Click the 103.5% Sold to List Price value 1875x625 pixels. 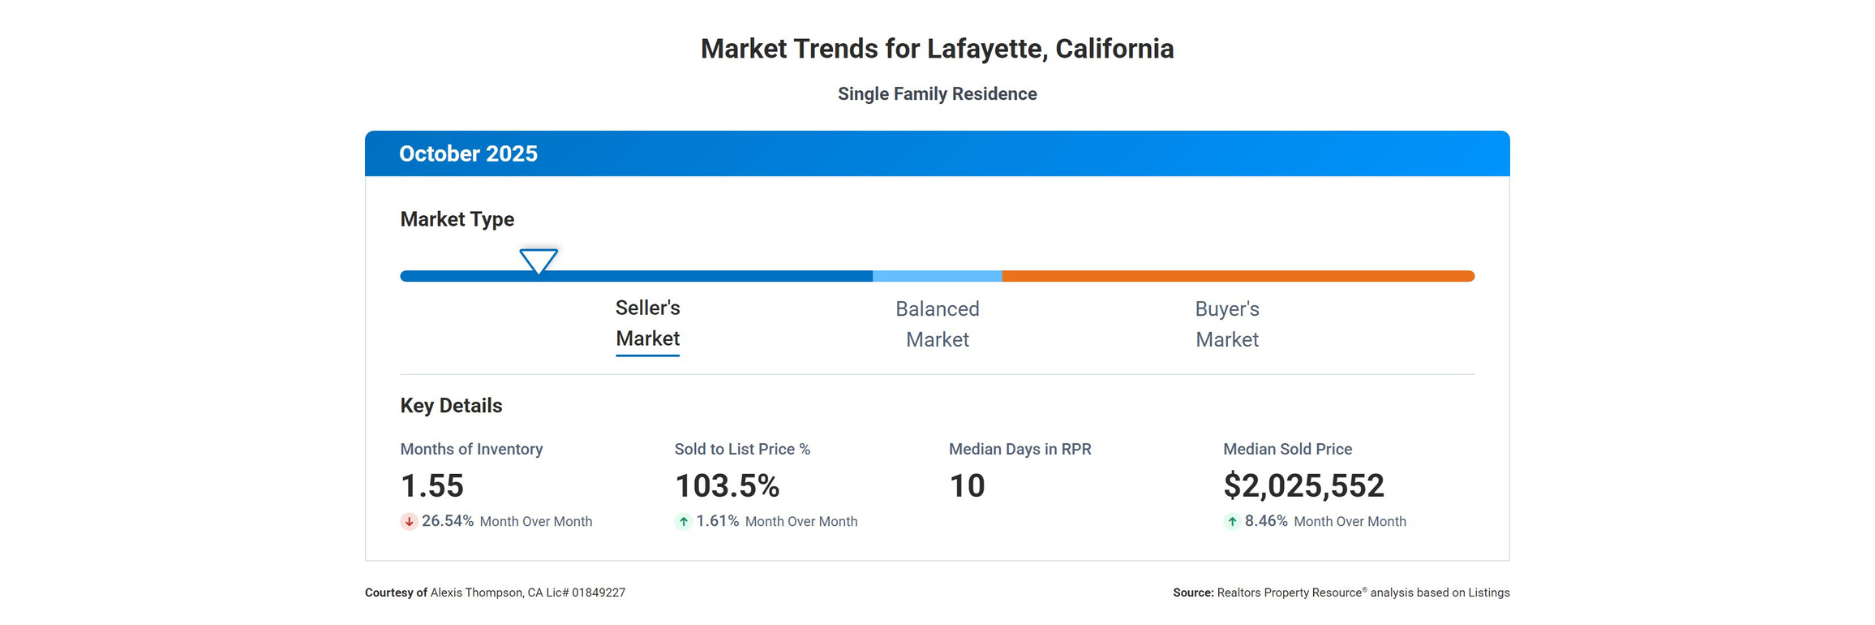(x=727, y=486)
